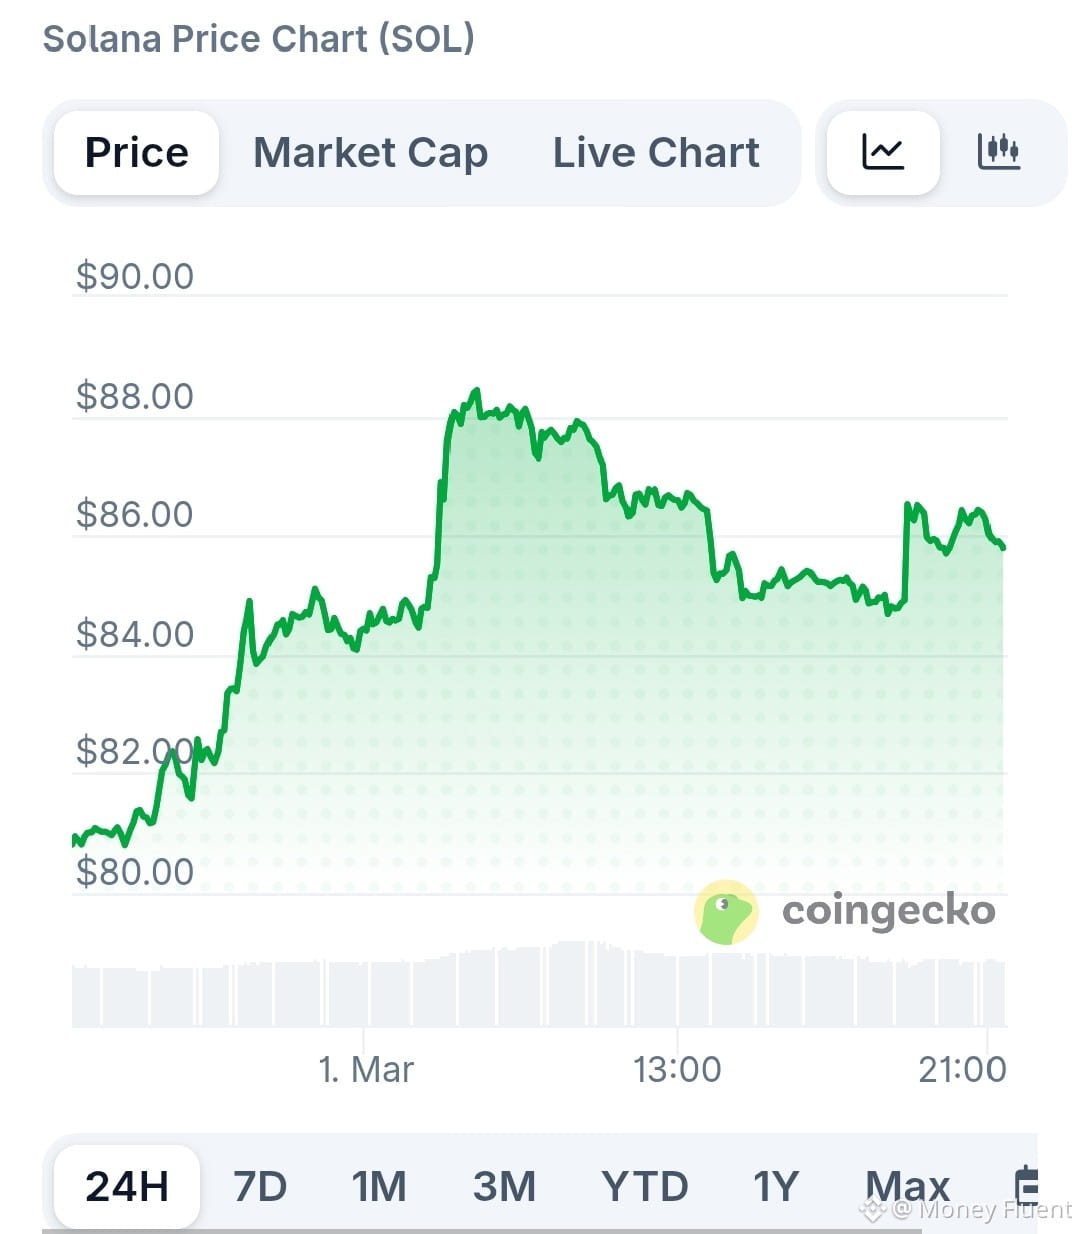Screen dimensions: 1080x1234
Task: Choose the 24H time range
Action: point(127,1187)
